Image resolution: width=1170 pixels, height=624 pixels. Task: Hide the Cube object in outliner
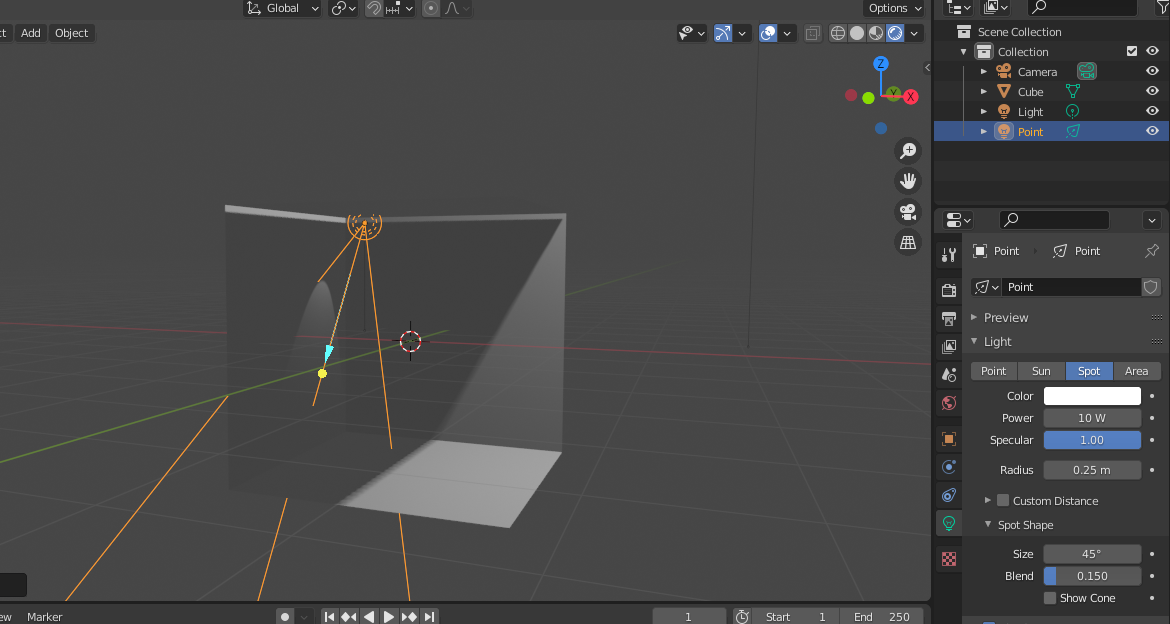(x=1152, y=91)
